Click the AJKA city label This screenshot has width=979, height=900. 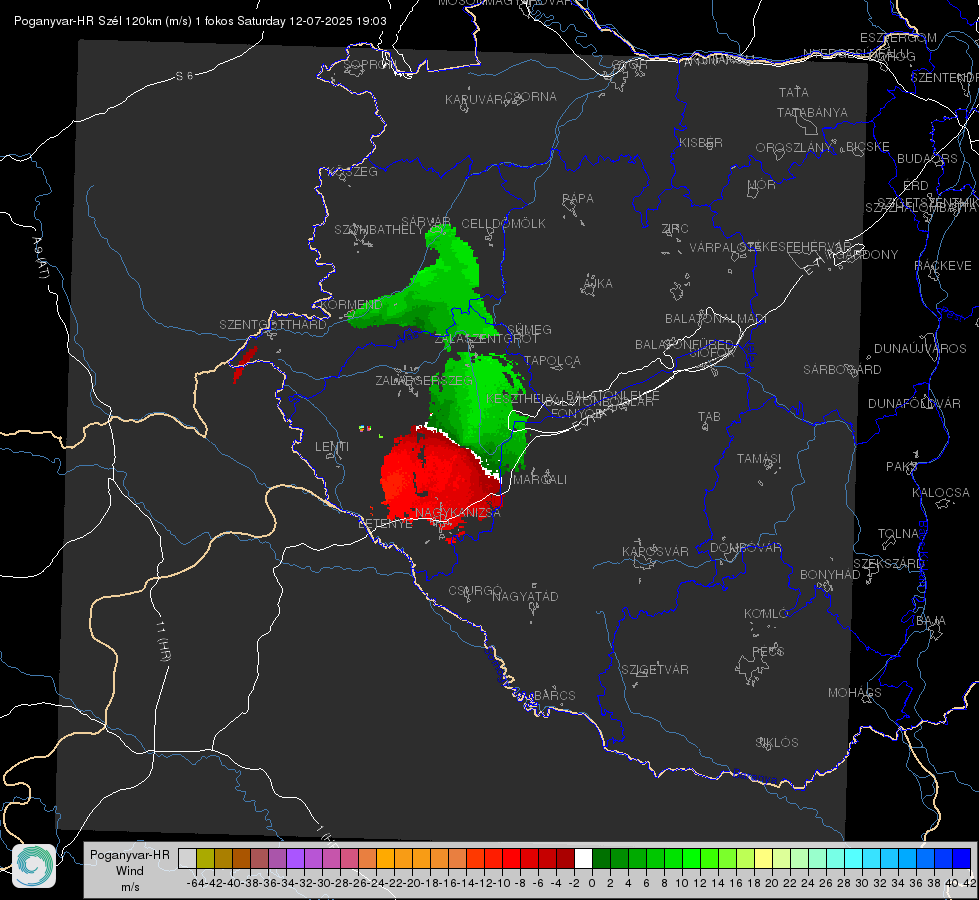coord(598,284)
